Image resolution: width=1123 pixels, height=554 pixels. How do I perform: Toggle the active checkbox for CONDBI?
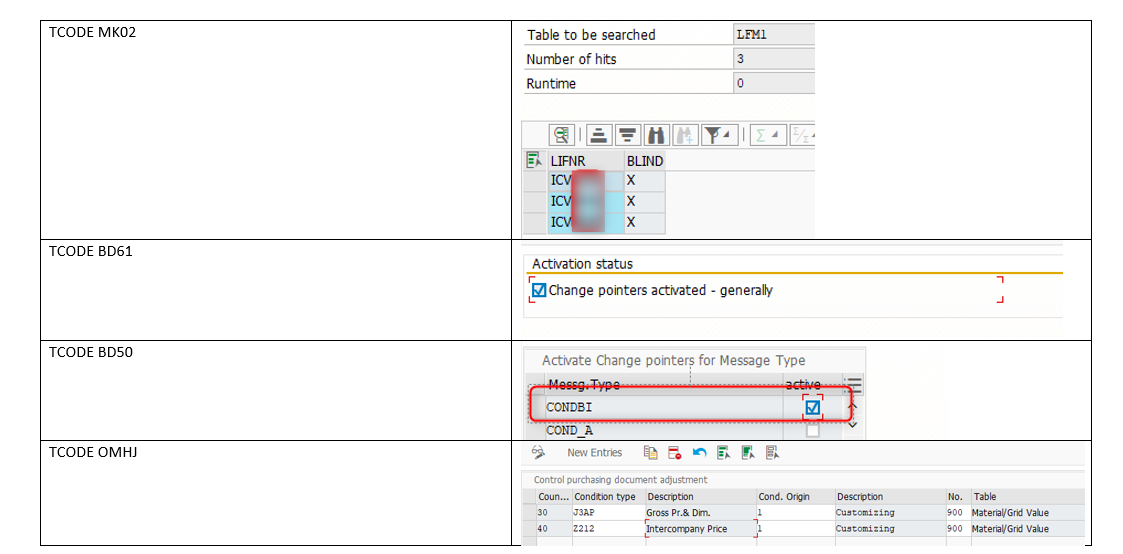click(812, 408)
